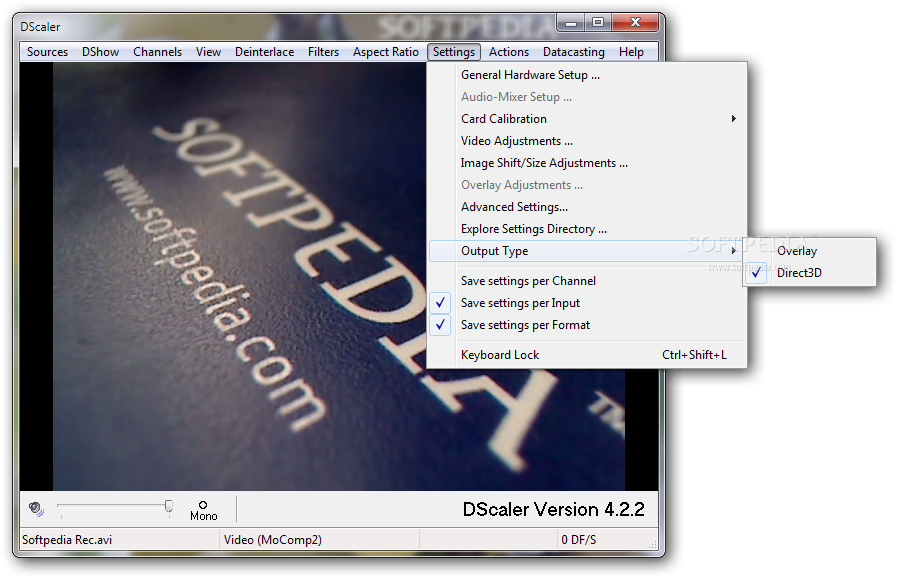The width and height of the screenshot is (897, 578).
Task: Open Video Adjustments dialog
Action: point(587,141)
